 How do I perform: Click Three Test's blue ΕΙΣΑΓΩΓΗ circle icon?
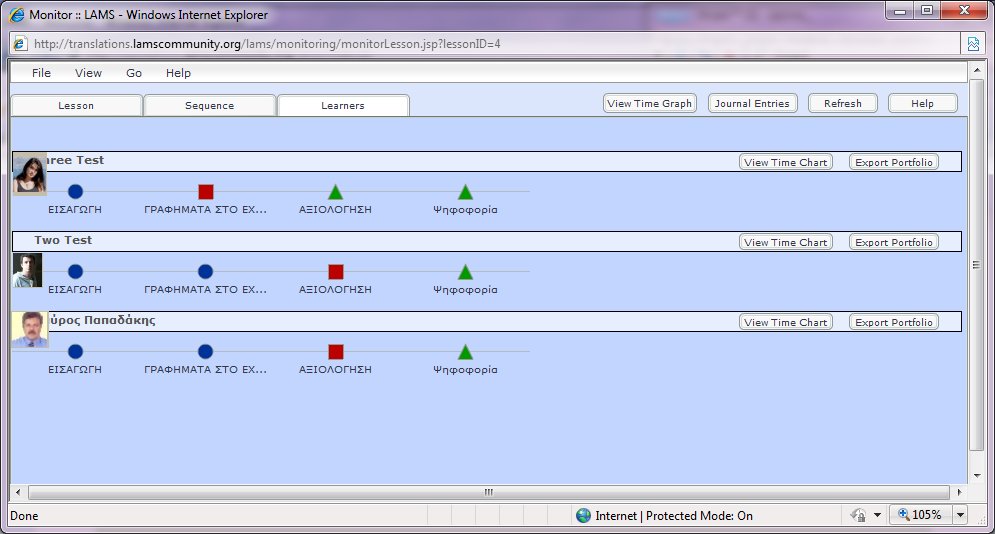pyautogui.click(x=75, y=192)
